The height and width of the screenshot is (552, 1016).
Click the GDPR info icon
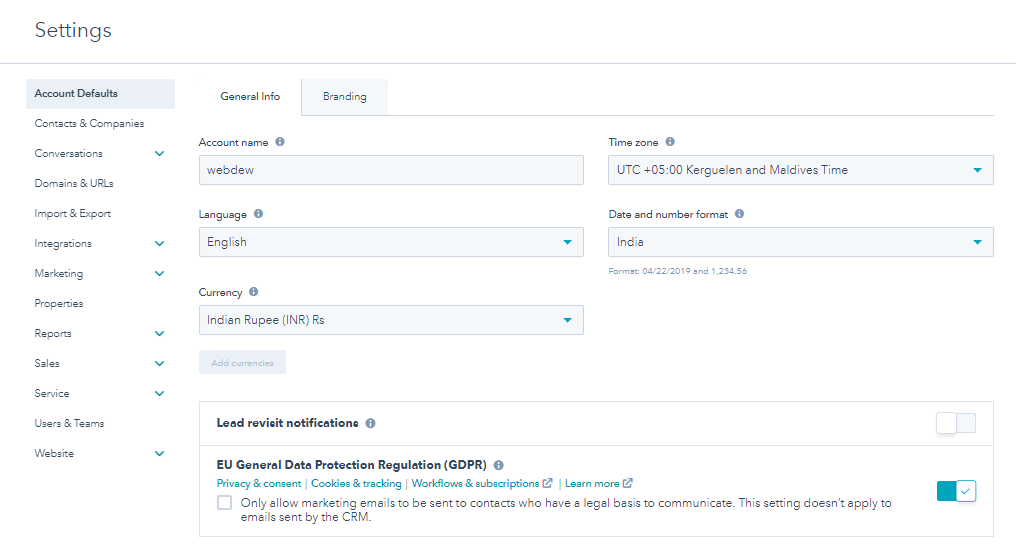(x=499, y=465)
